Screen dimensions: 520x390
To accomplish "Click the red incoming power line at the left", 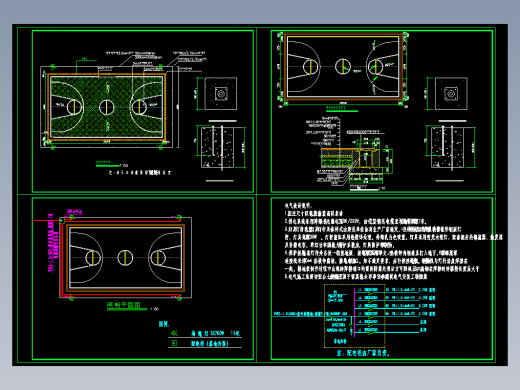I will tap(46, 220).
